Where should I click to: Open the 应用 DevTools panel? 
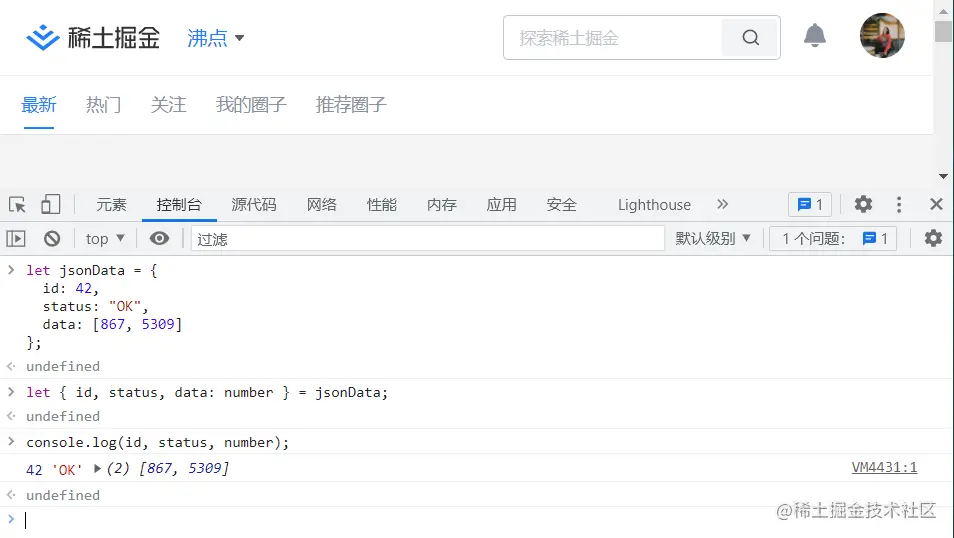point(501,205)
